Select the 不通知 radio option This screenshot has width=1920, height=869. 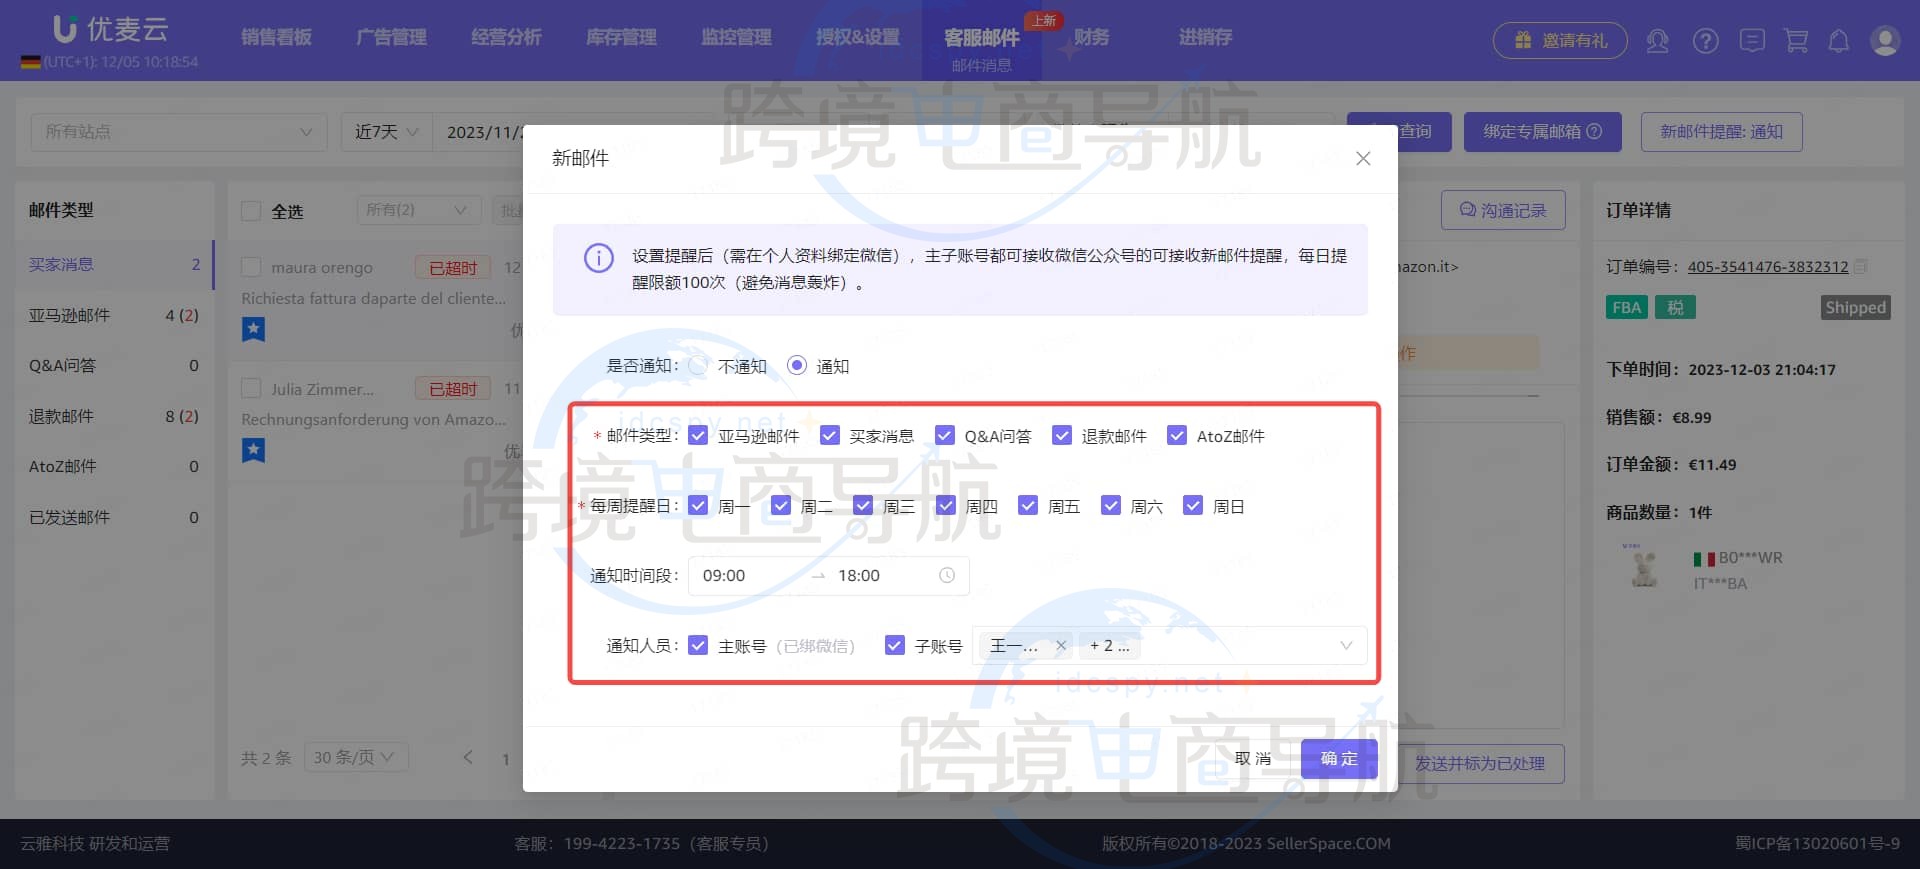coord(698,366)
